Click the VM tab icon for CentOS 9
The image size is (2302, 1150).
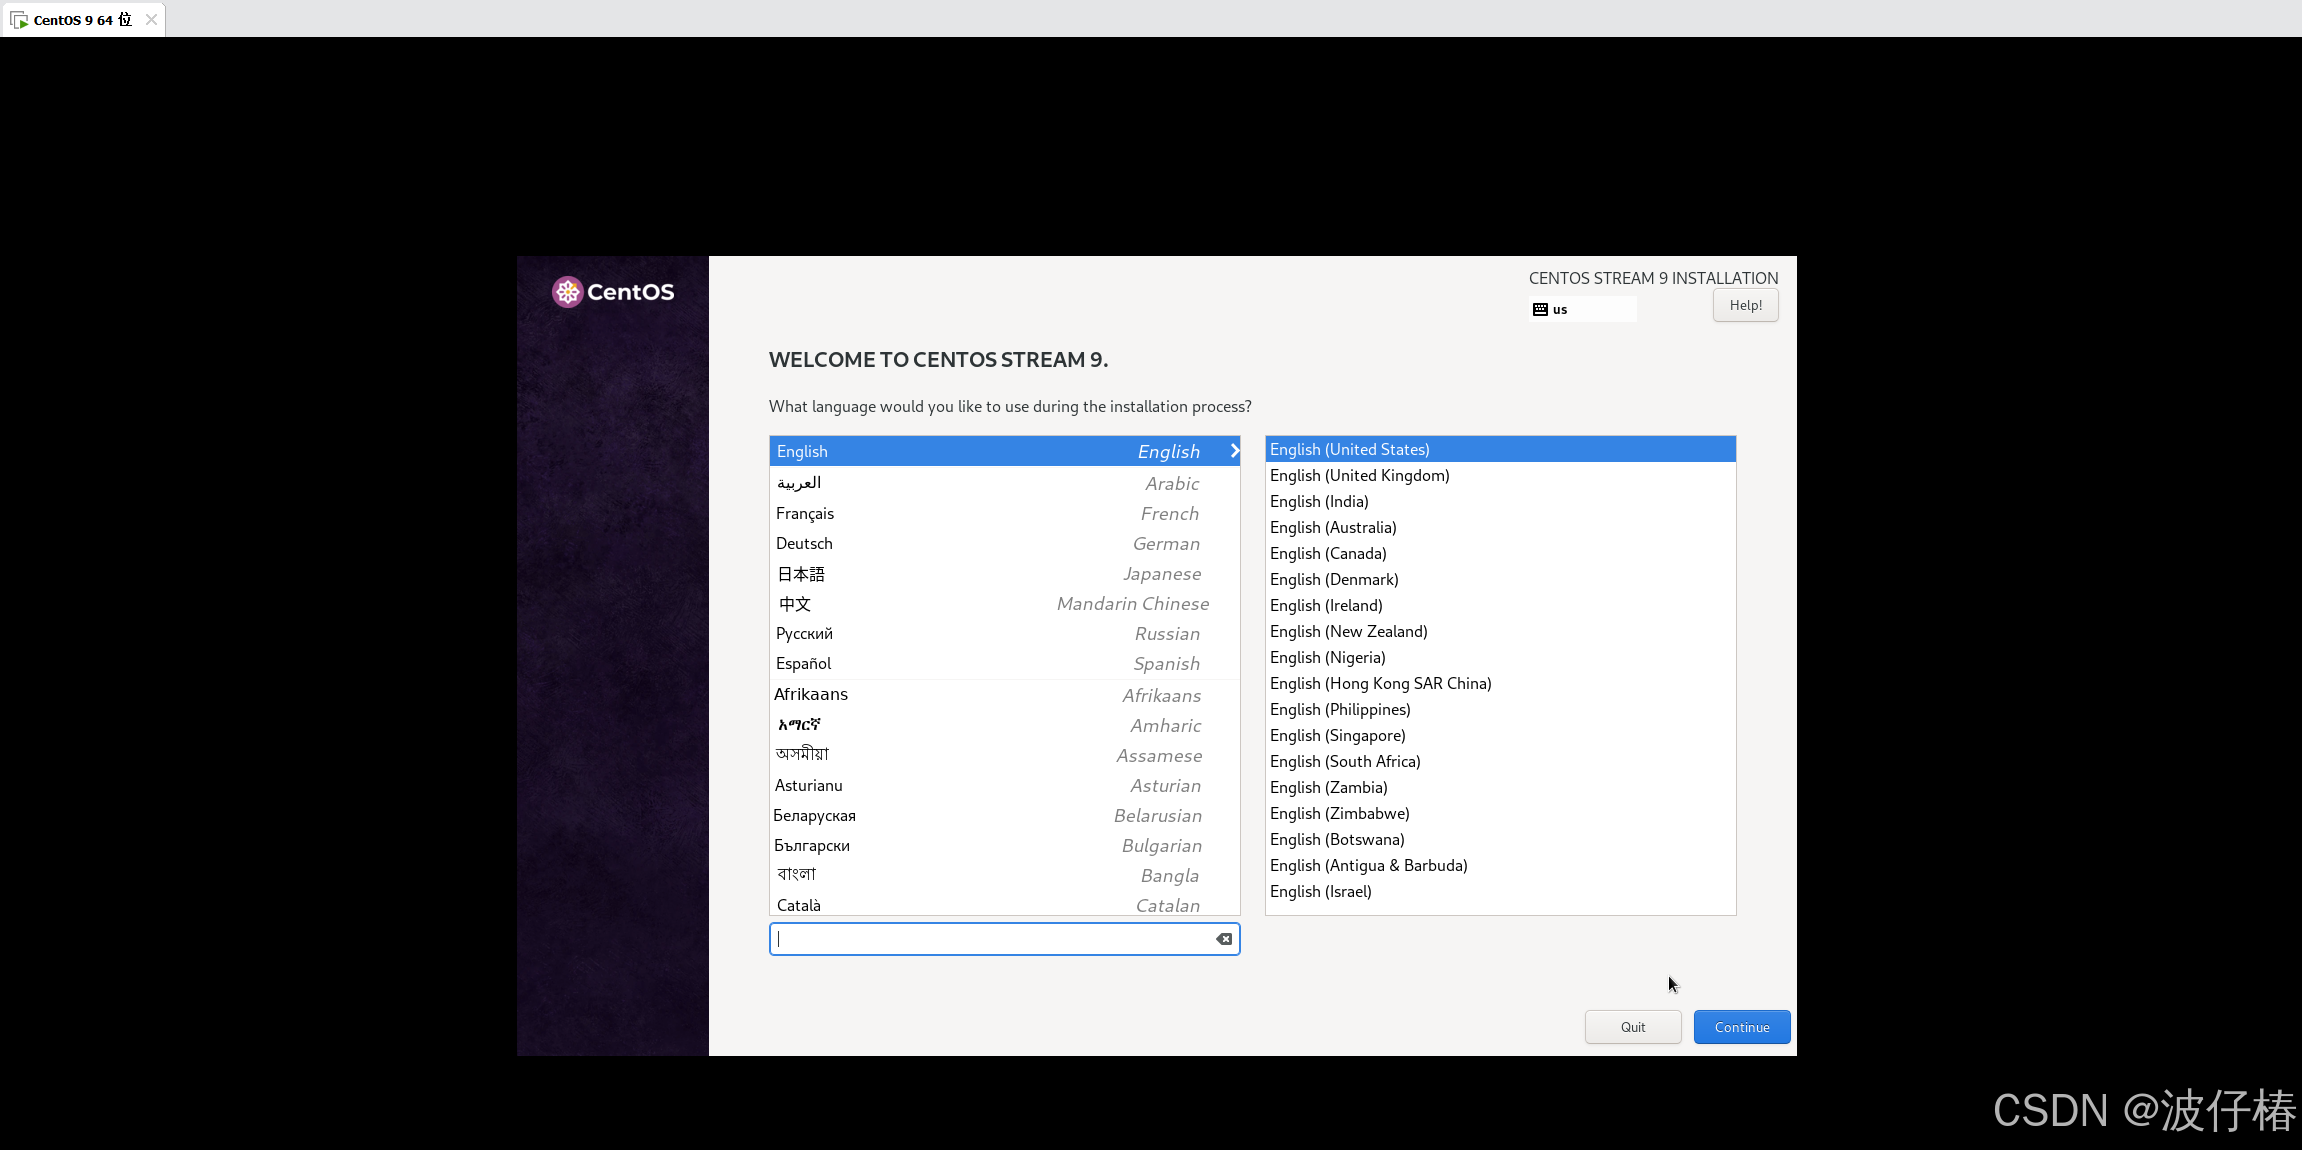tap(19, 20)
